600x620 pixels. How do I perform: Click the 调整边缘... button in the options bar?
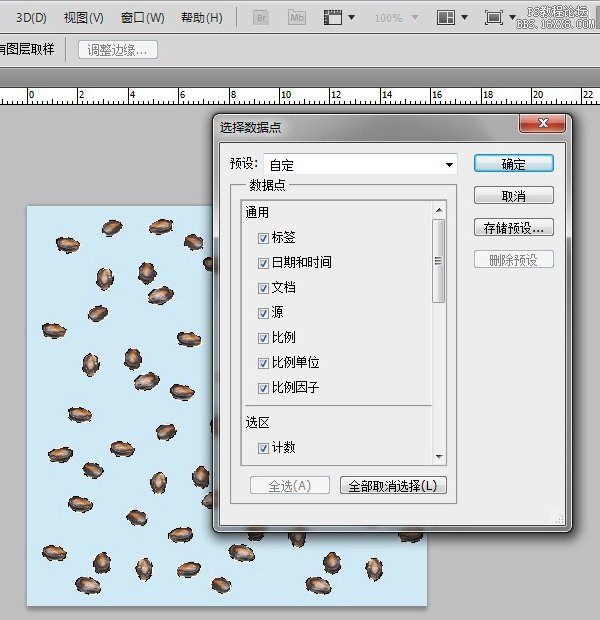tap(118, 50)
